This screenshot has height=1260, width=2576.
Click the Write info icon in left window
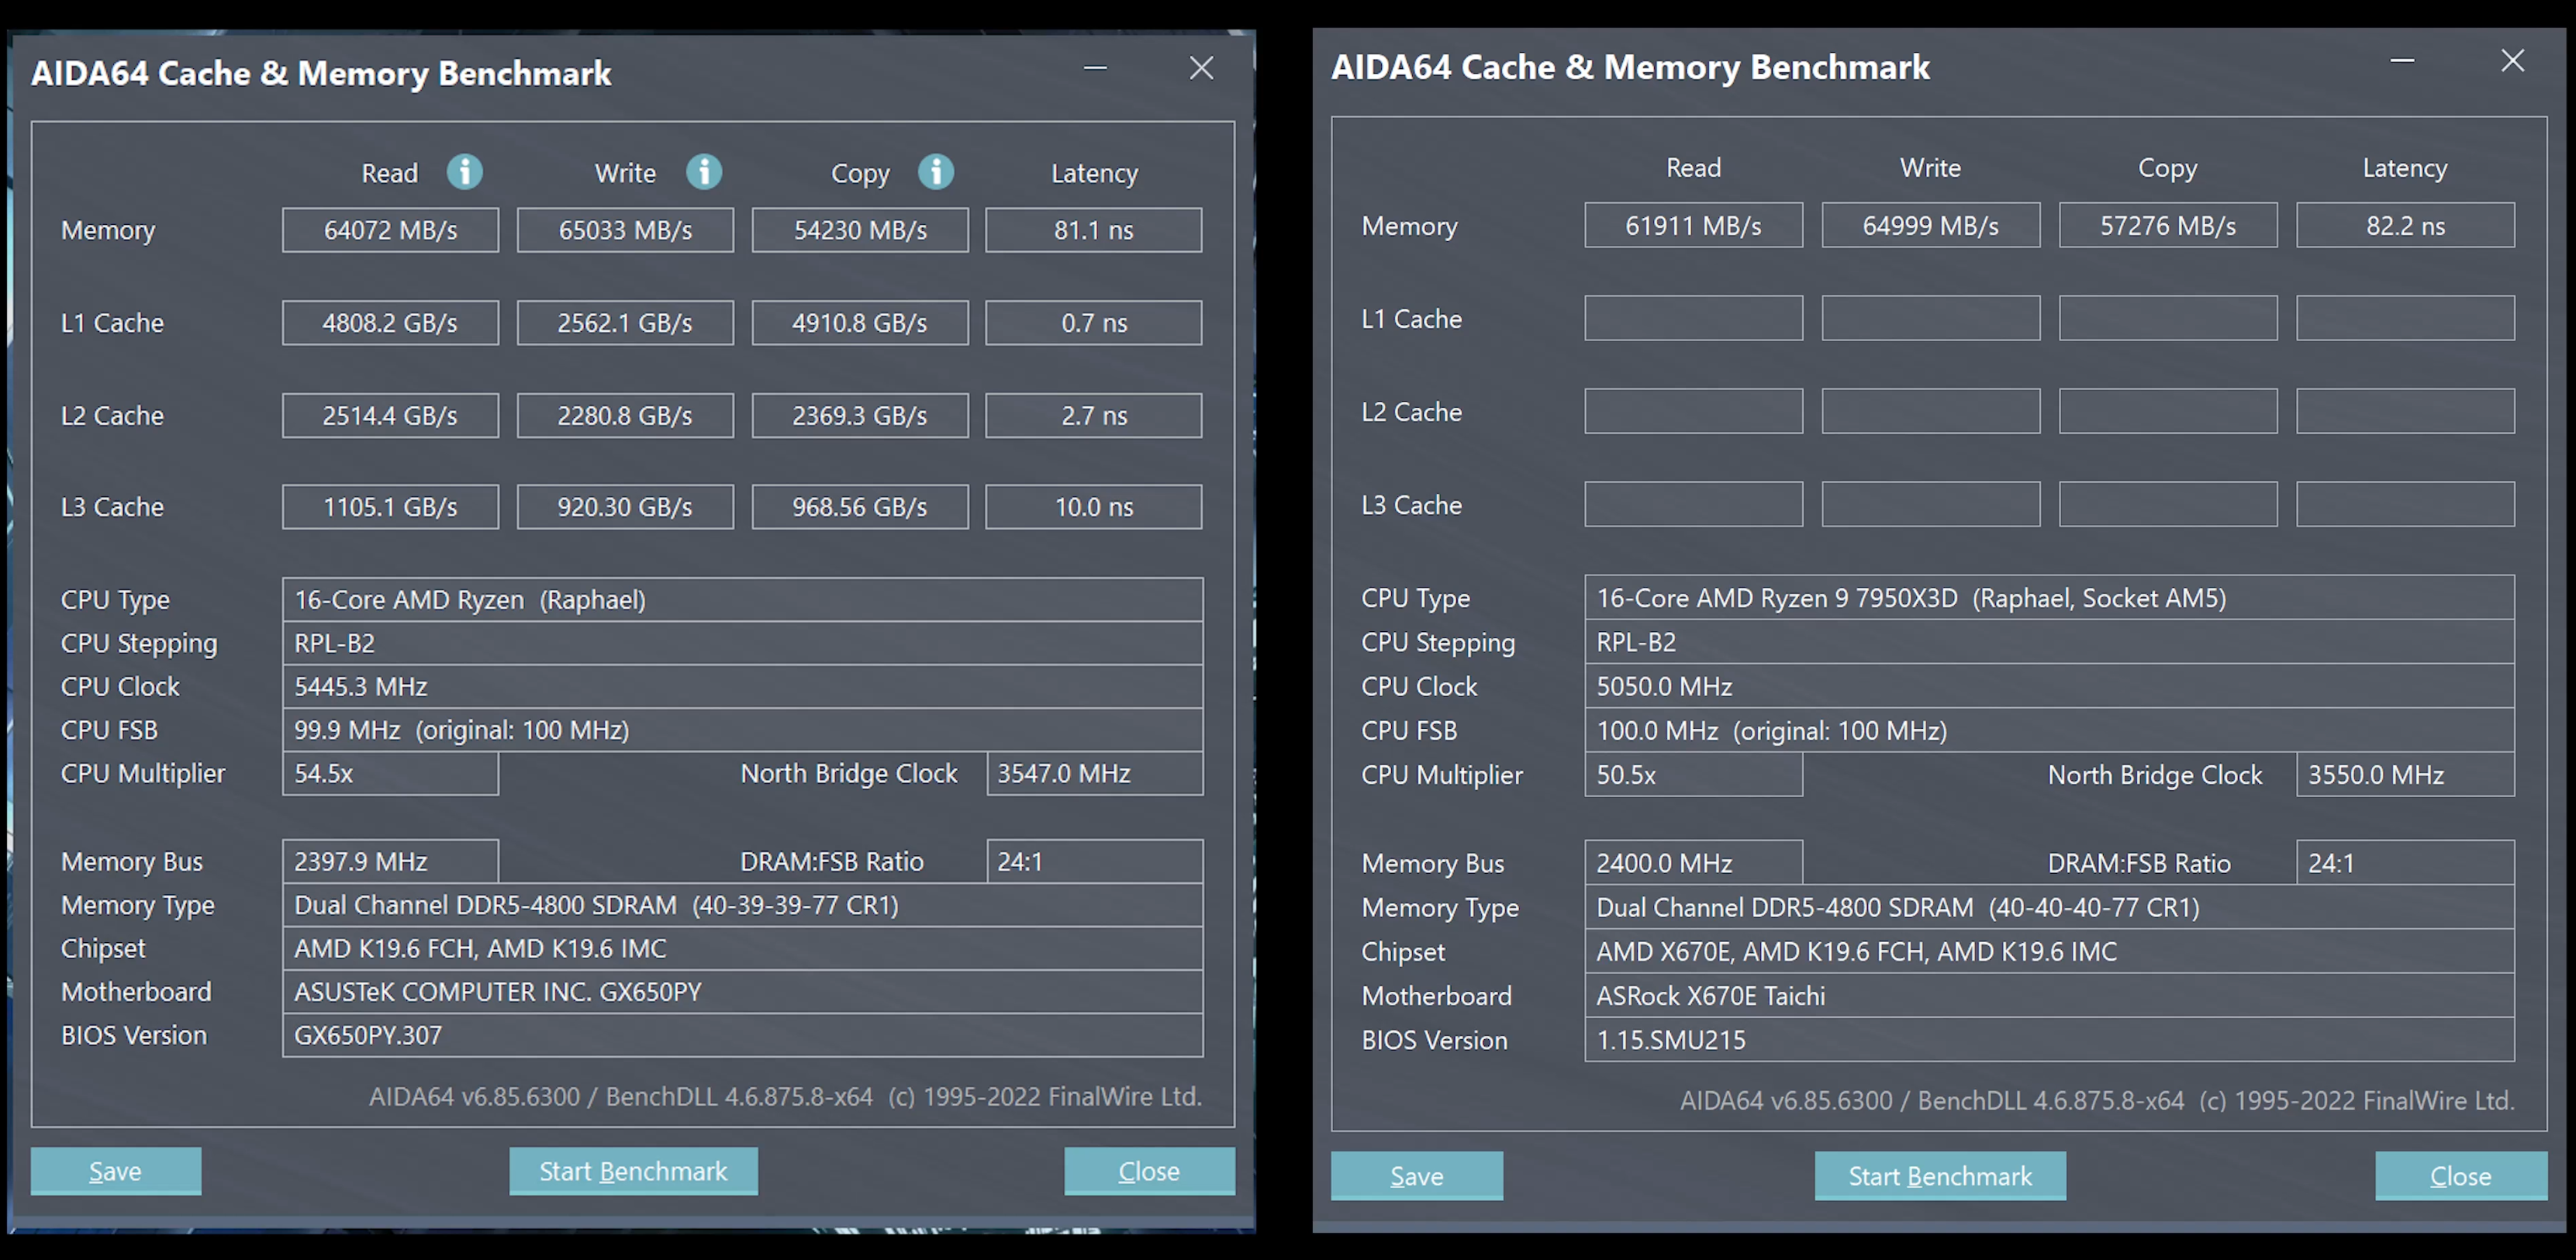[x=704, y=172]
